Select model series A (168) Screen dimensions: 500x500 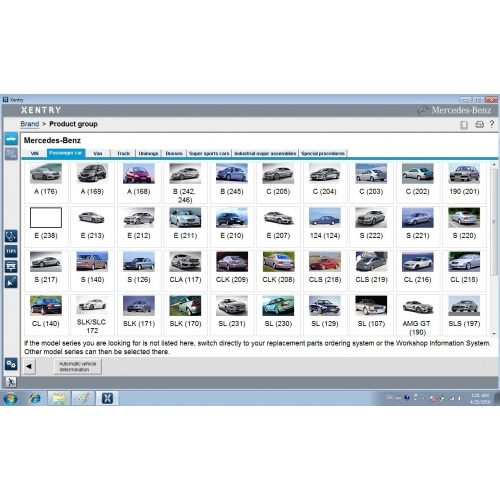[x=139, y=183]
